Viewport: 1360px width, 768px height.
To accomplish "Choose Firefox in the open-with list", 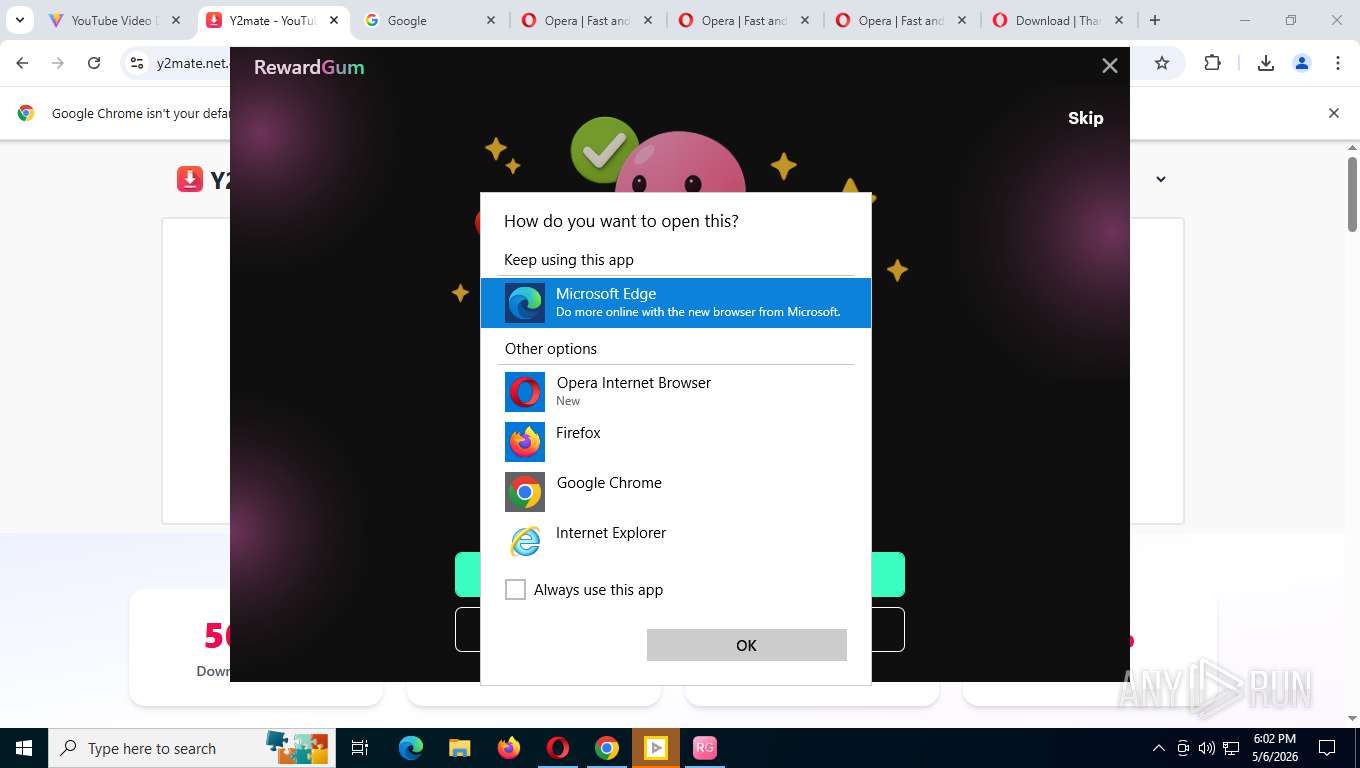I will coord(676,441).
